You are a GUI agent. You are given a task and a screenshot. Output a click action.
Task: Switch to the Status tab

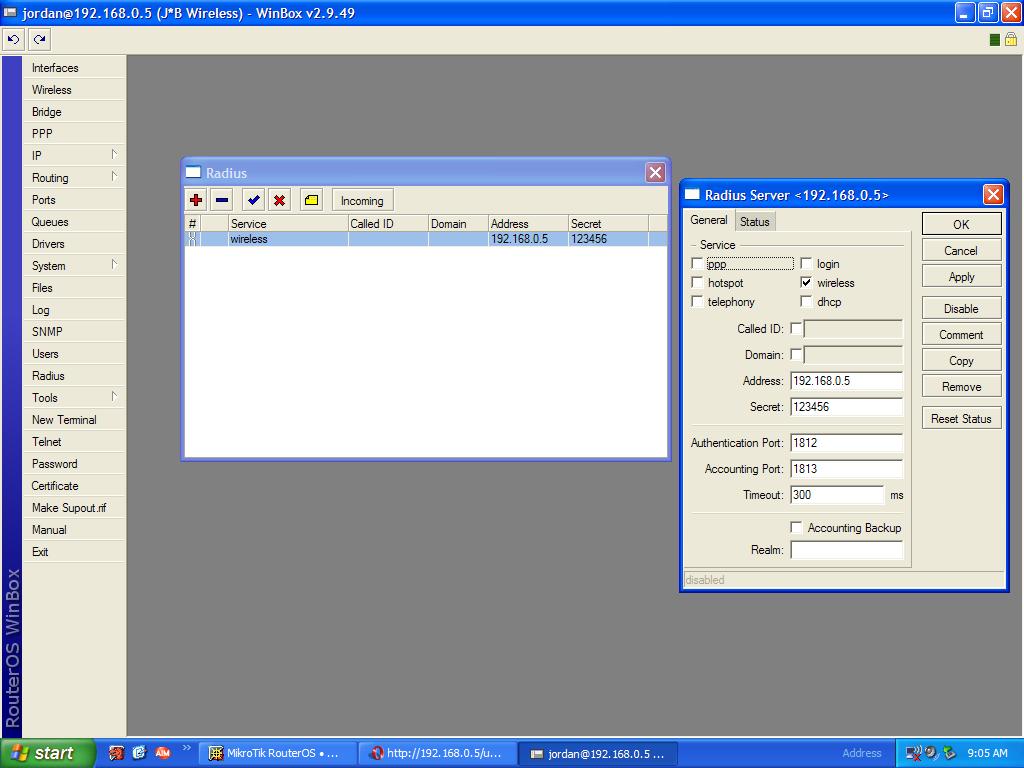click(x=755, y=221)
